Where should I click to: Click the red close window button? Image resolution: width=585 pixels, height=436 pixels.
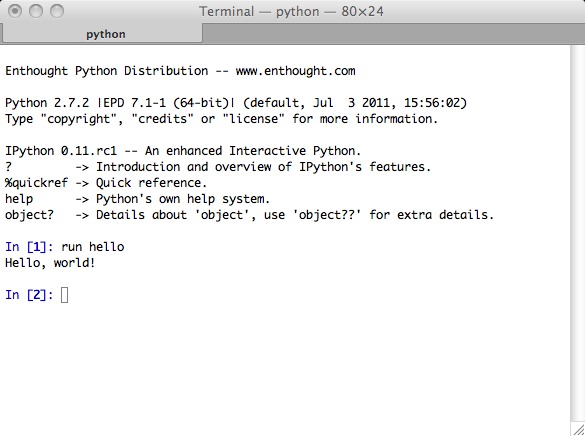click(x=15, y=11)
